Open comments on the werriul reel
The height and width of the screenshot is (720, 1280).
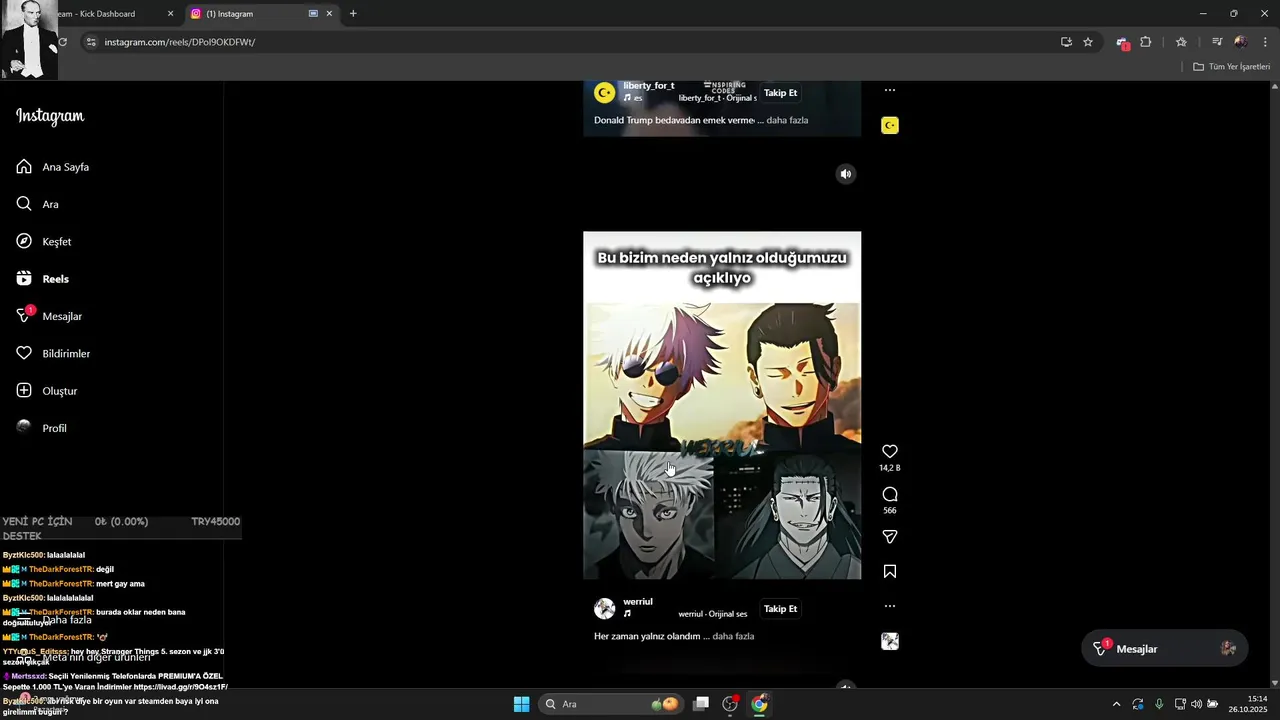tap(890, 494)
